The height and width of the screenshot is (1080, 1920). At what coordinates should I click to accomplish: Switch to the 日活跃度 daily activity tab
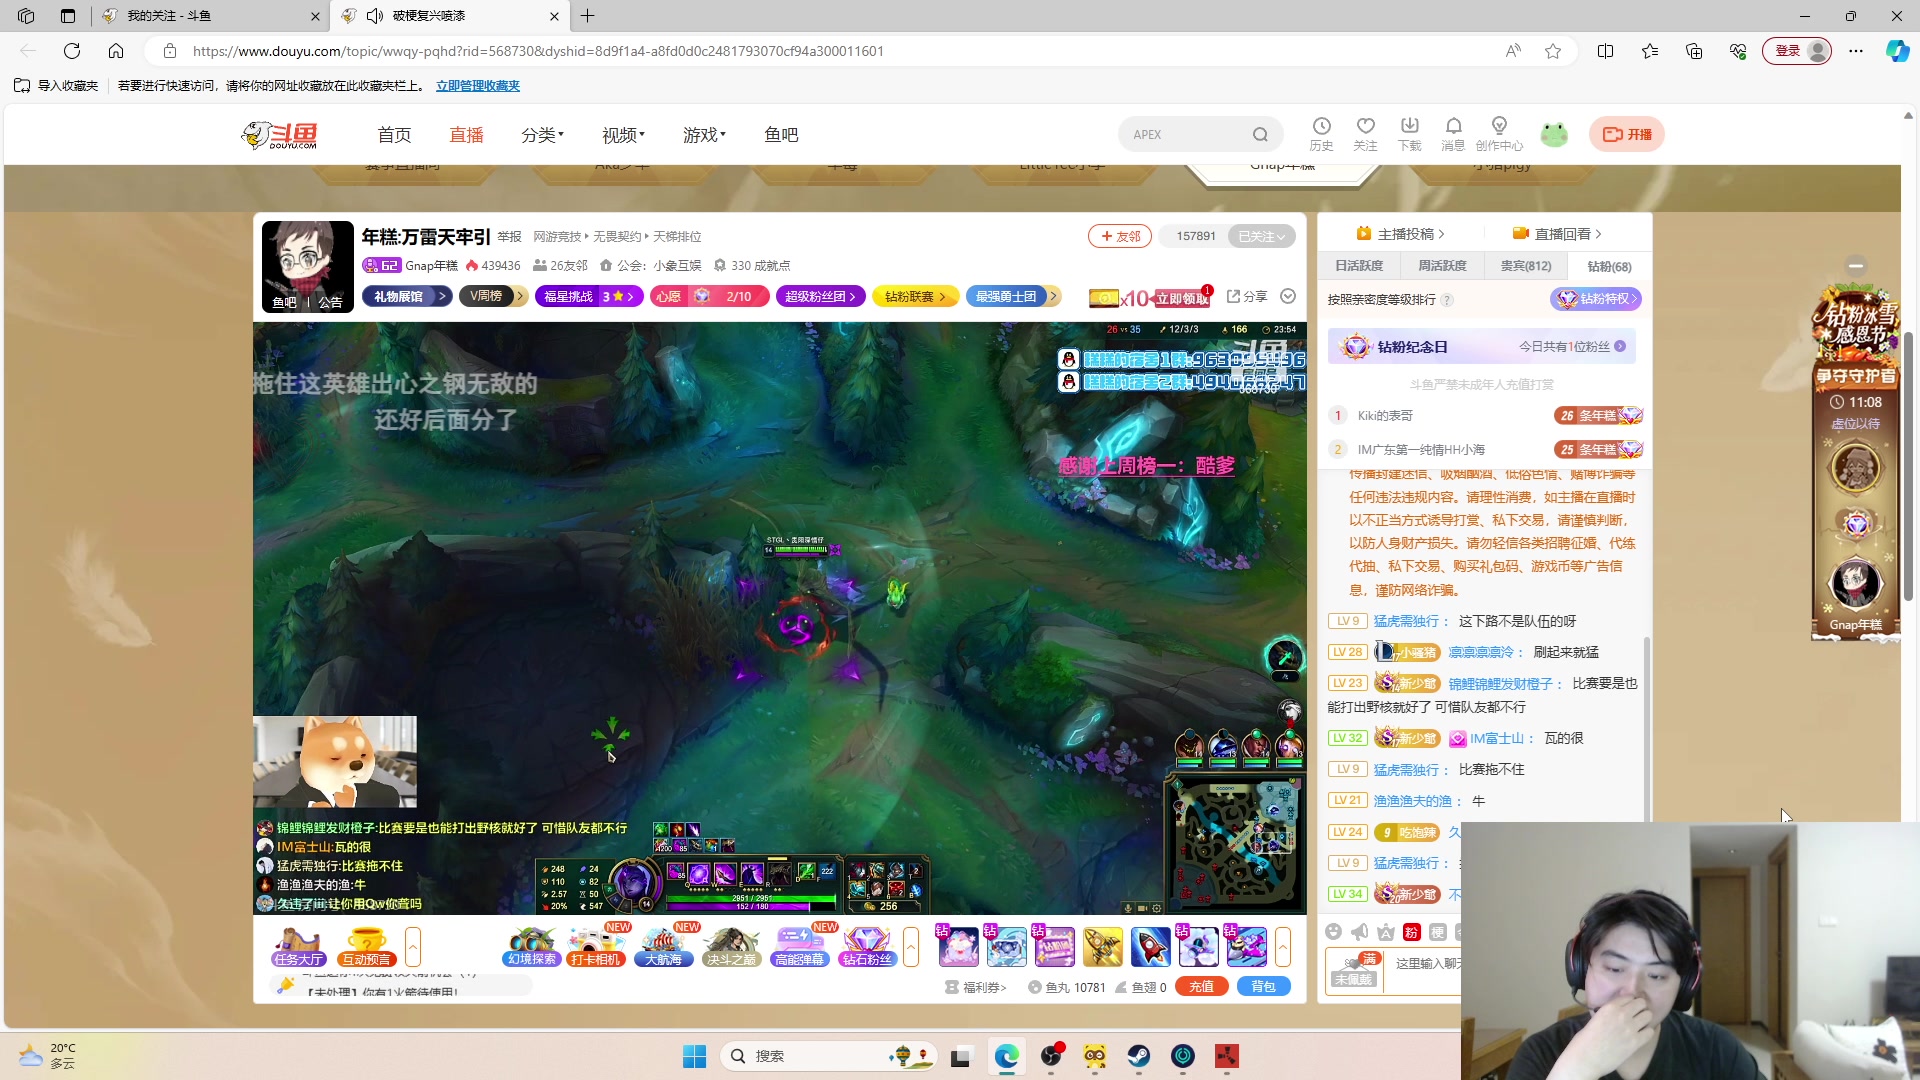coord(1358,265)
